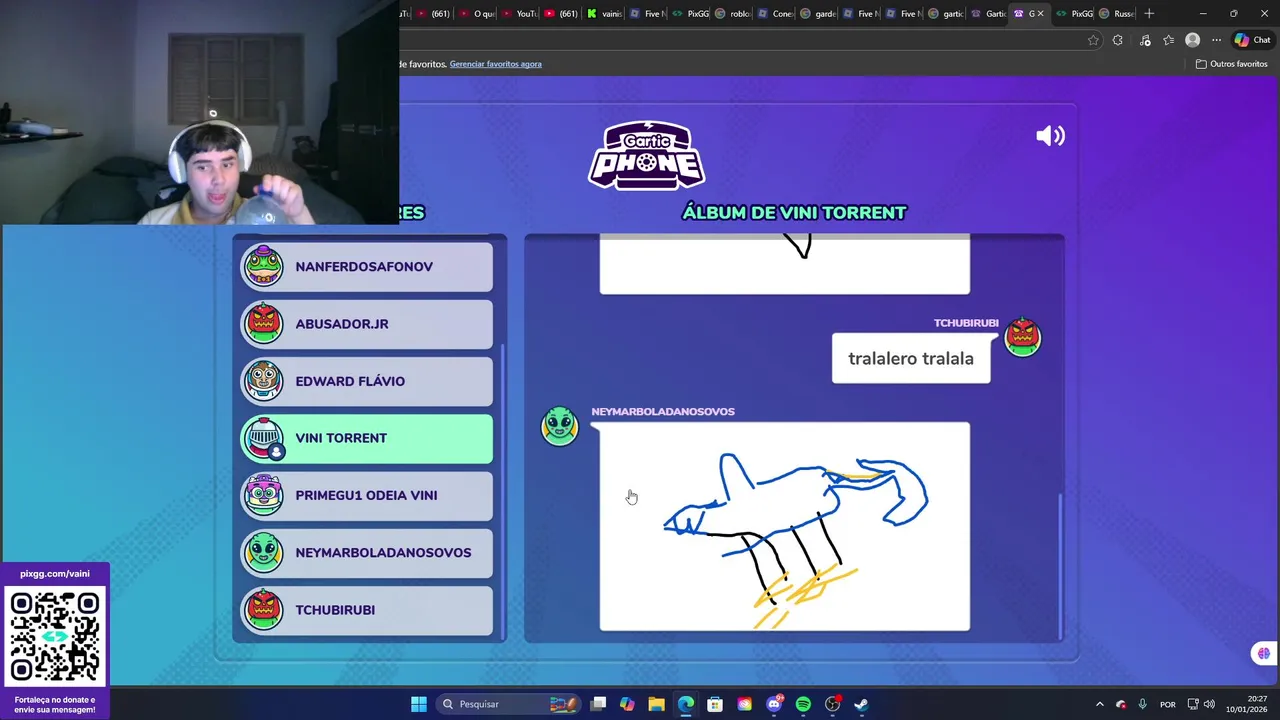Open Steam from the taskbar
Screen dimensions: 1280x720
point(861,704)
